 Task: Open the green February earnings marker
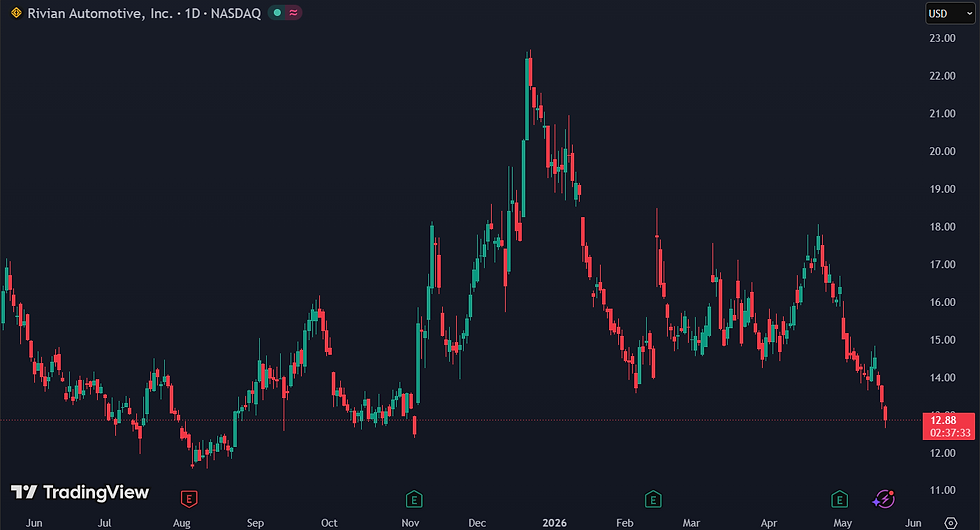(652, 499)
